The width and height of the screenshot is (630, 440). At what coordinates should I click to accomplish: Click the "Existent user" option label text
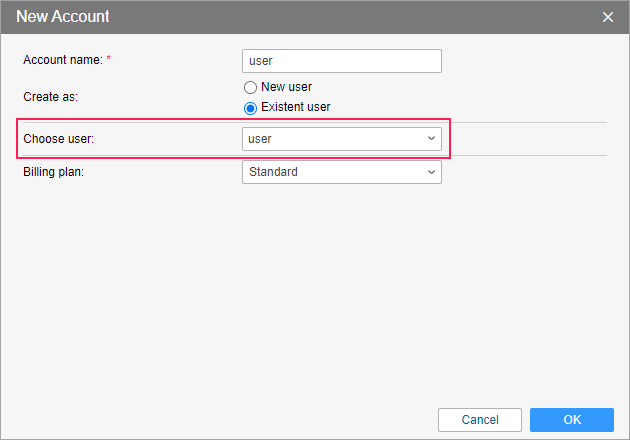(295, 107)
